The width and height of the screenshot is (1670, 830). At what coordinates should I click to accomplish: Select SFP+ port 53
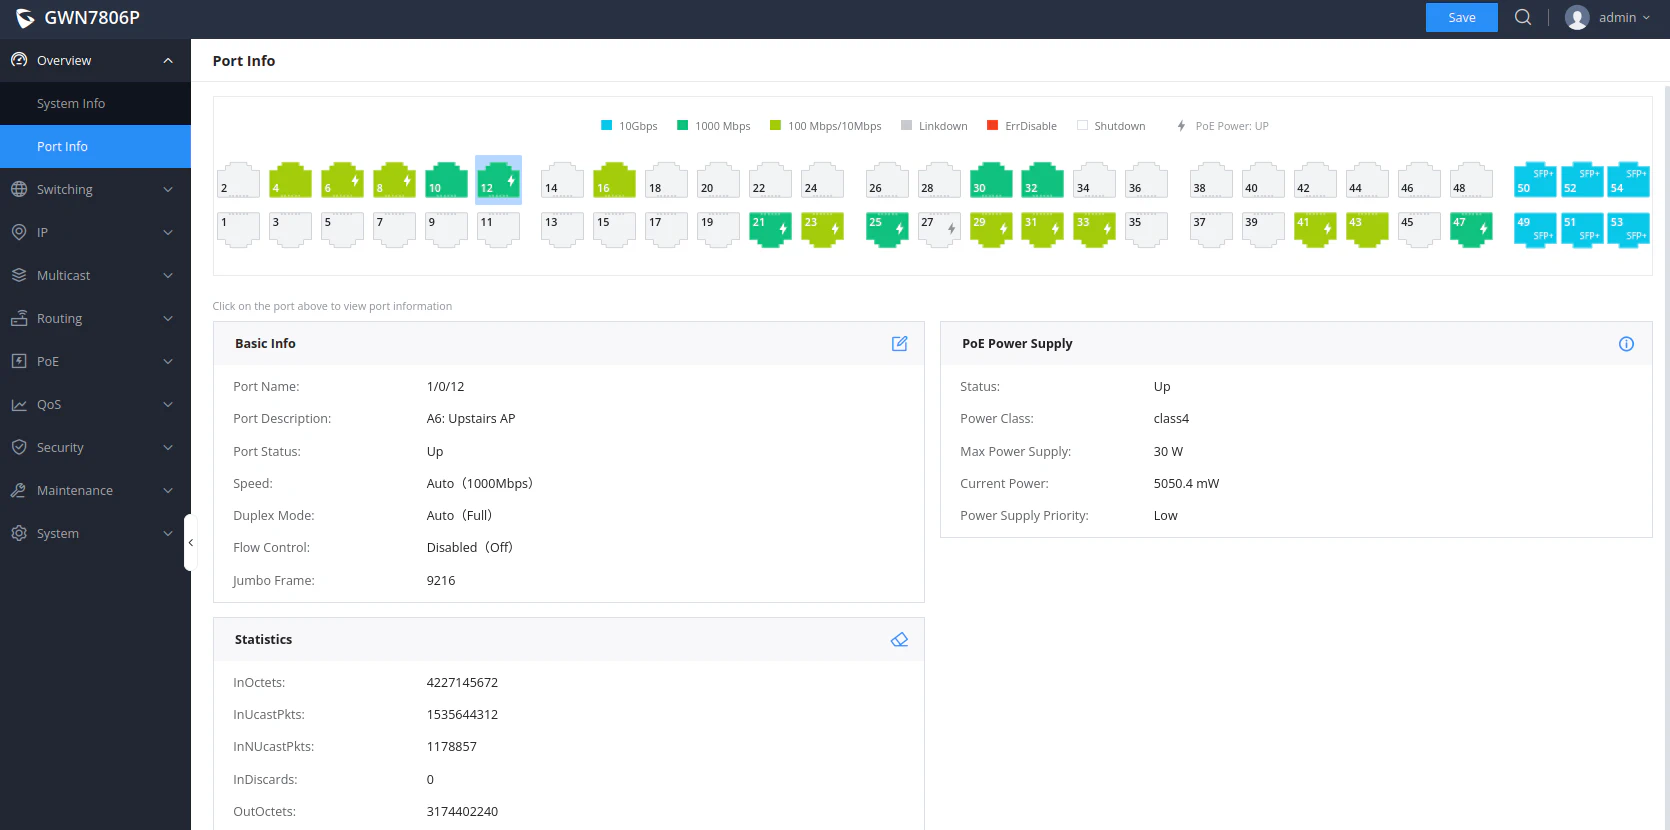pyautogui.click(x=1628, y=230)
